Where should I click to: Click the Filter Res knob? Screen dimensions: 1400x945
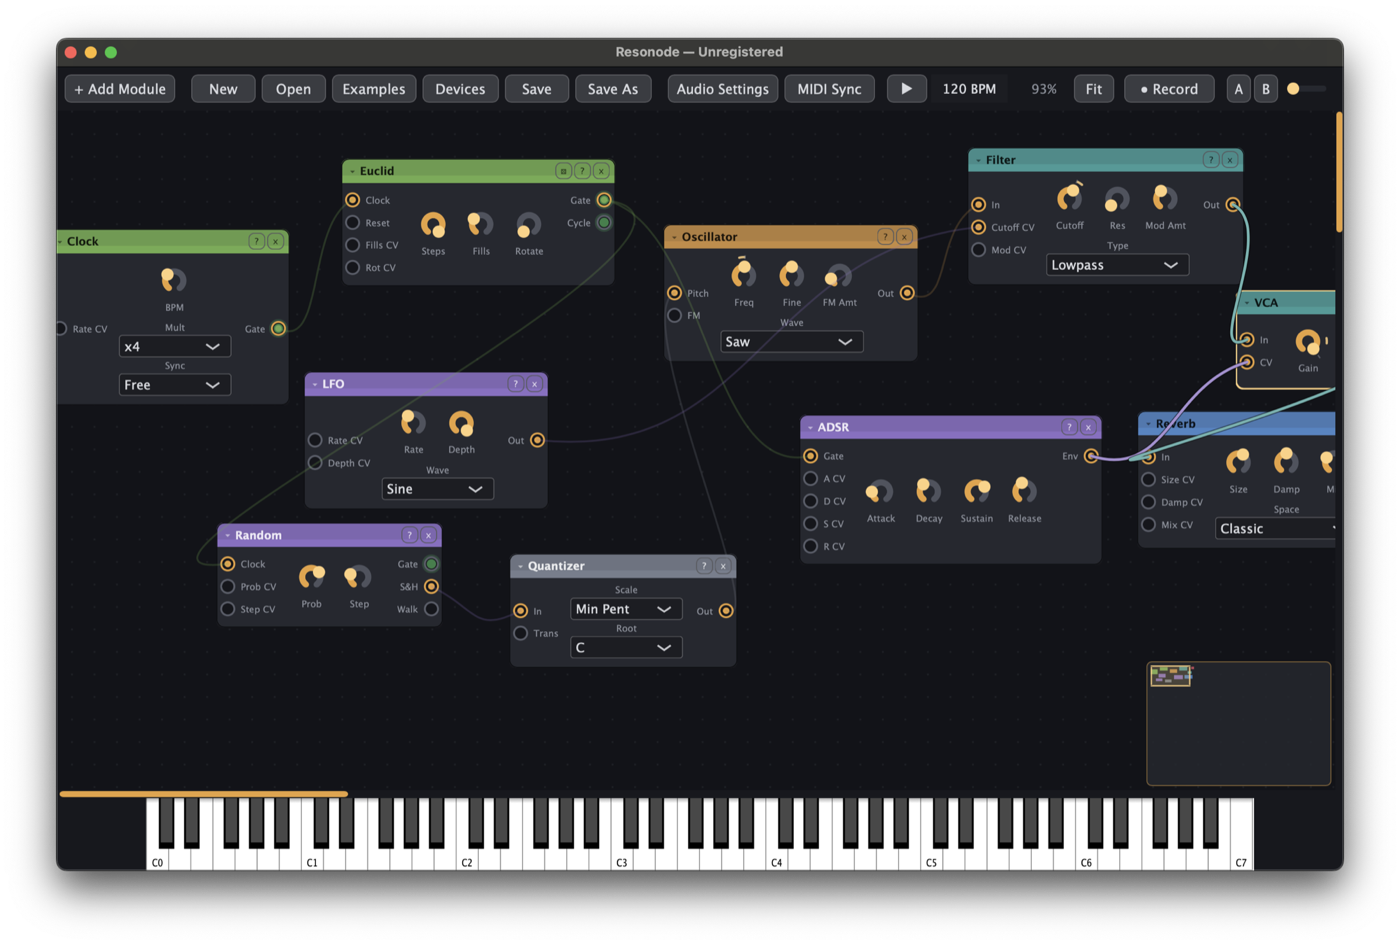1116,200
